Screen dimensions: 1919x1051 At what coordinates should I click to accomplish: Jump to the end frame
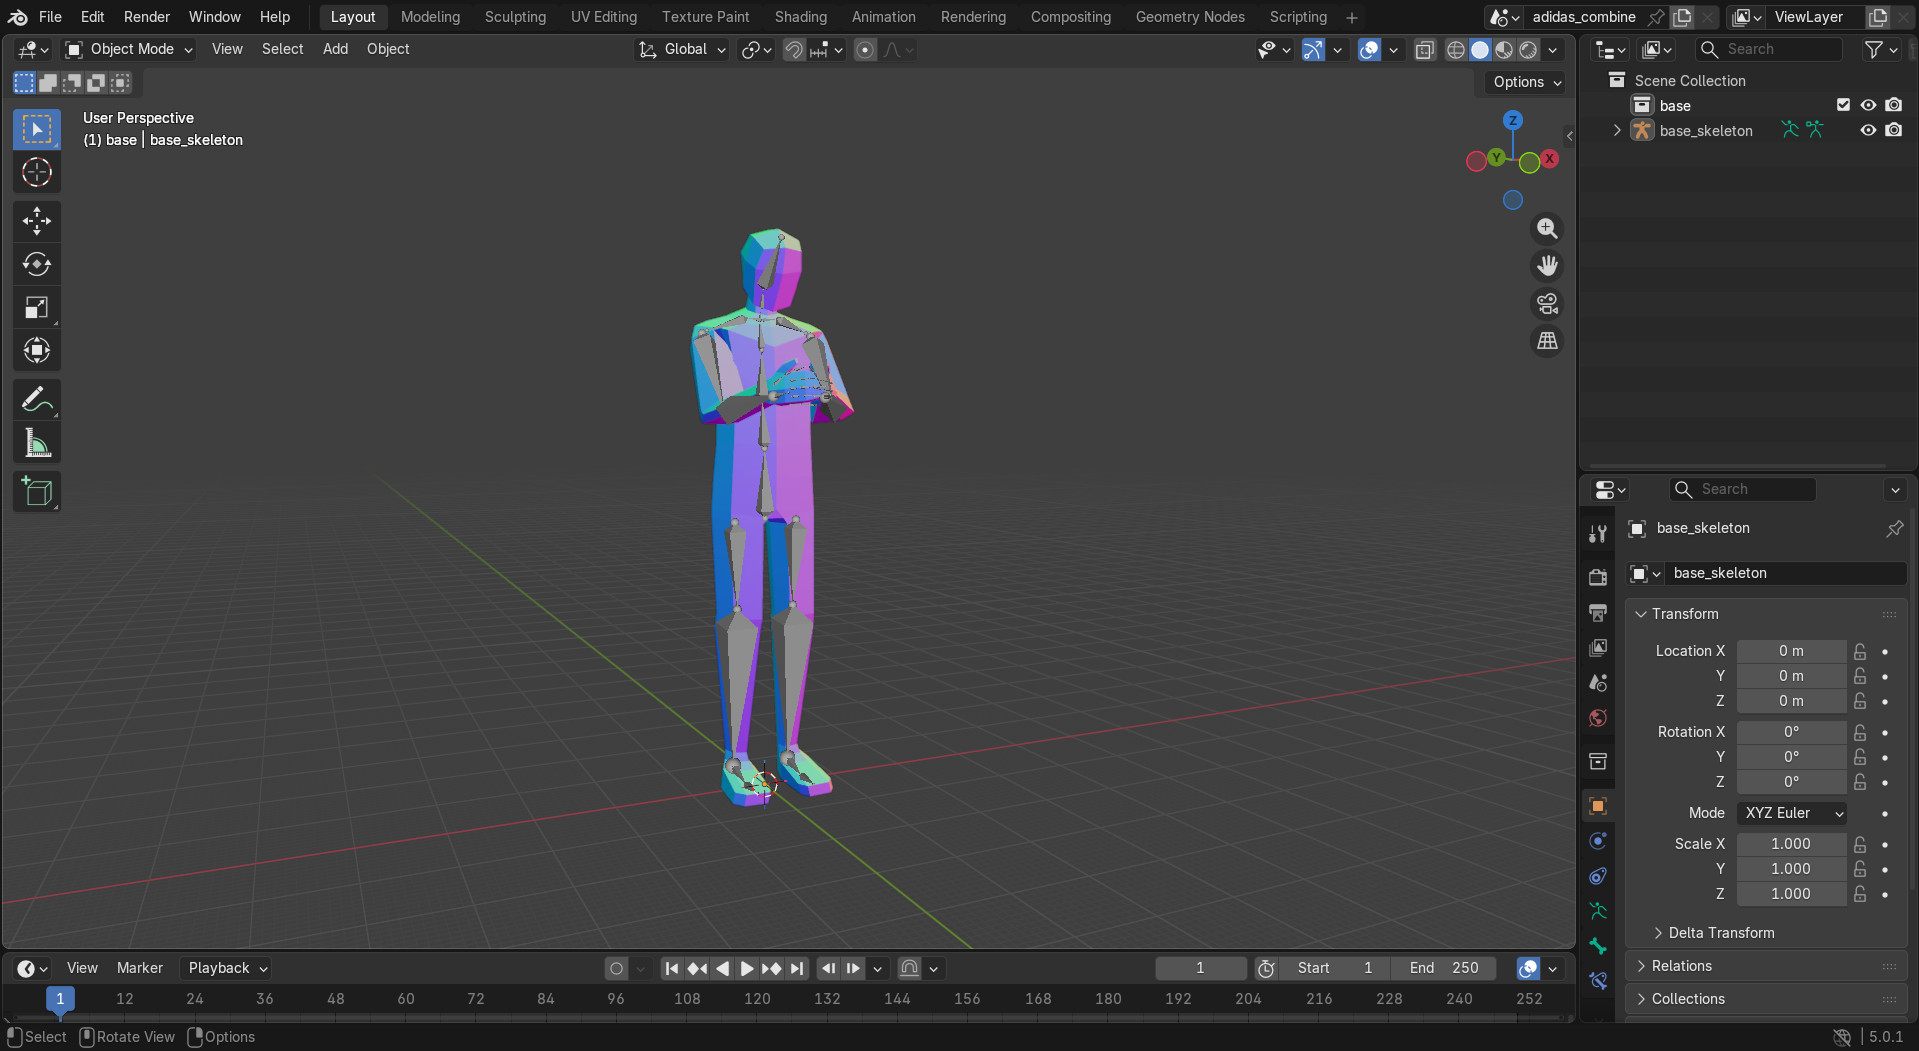point(797,968)
